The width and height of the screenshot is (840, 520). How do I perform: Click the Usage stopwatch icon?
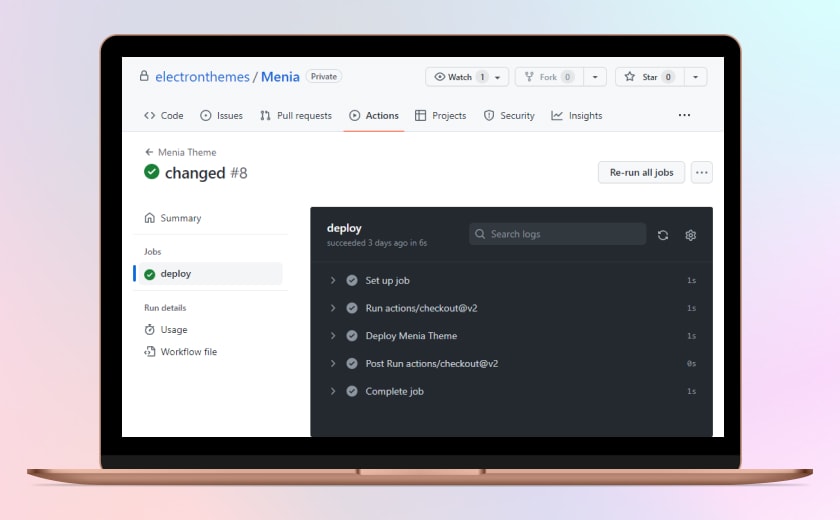[149, 329]
